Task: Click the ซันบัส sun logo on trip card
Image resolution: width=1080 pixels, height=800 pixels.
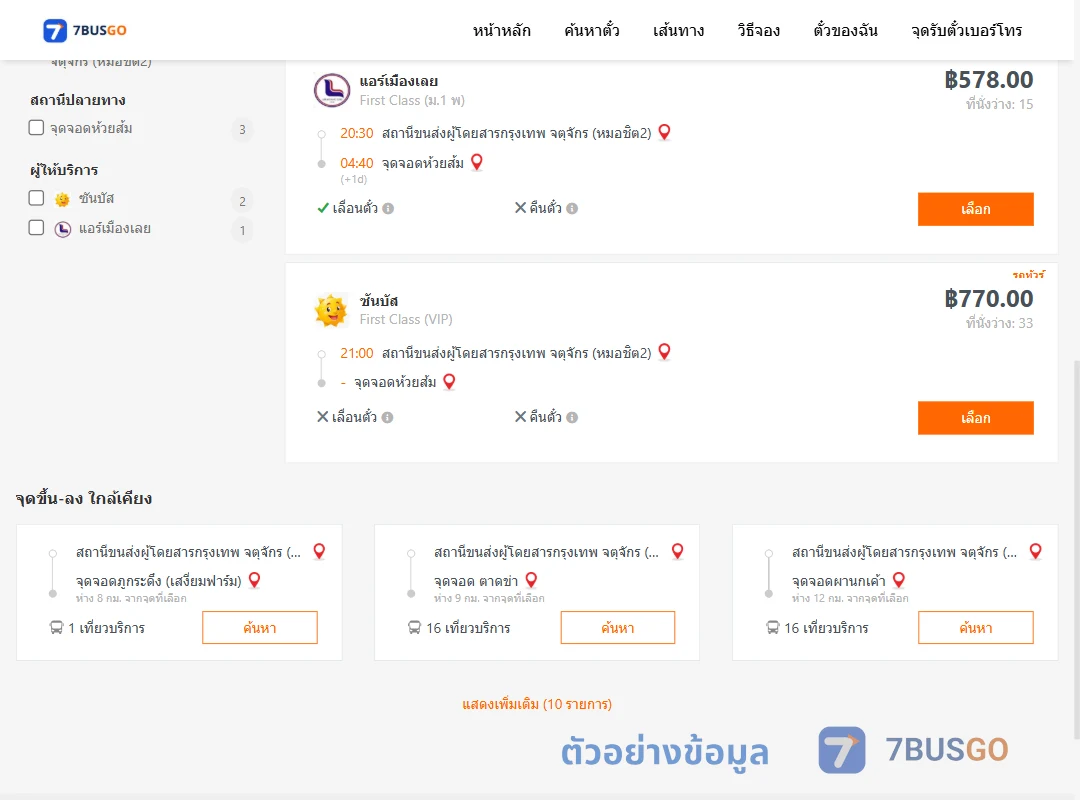Action: 331,309
